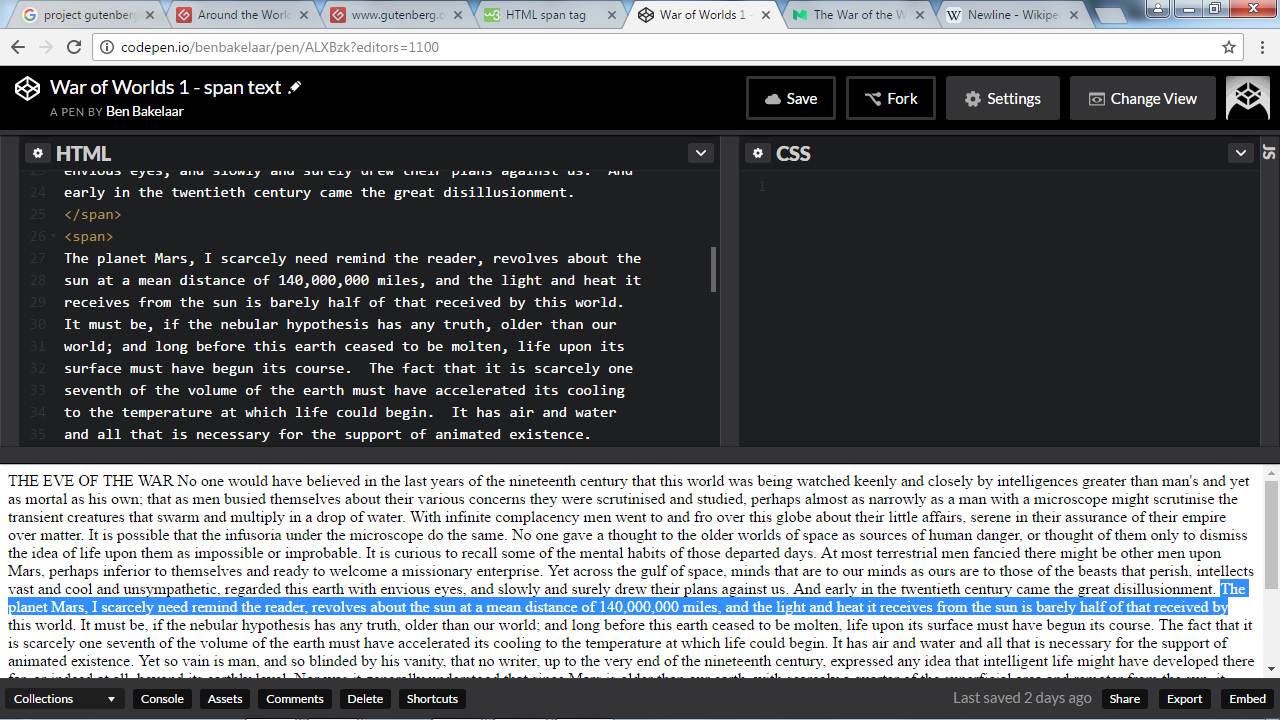Screen dimensions: 1280x720
Task: Click the HTML panel title
Action: 83,153
